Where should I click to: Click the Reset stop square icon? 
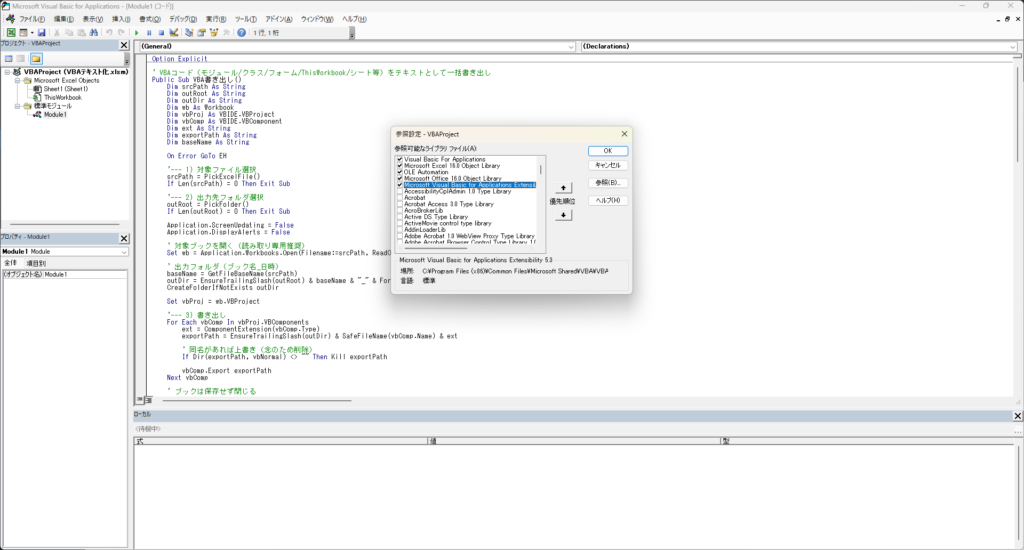point(161,32)
